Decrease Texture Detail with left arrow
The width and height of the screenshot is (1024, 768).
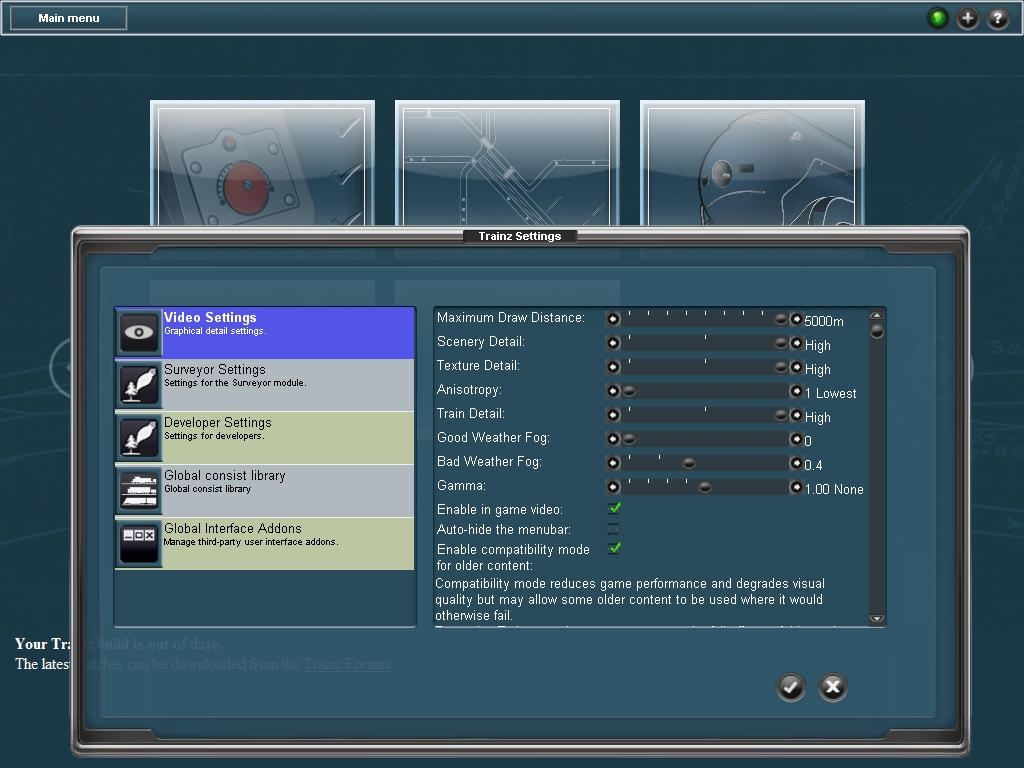click(613, 367)
